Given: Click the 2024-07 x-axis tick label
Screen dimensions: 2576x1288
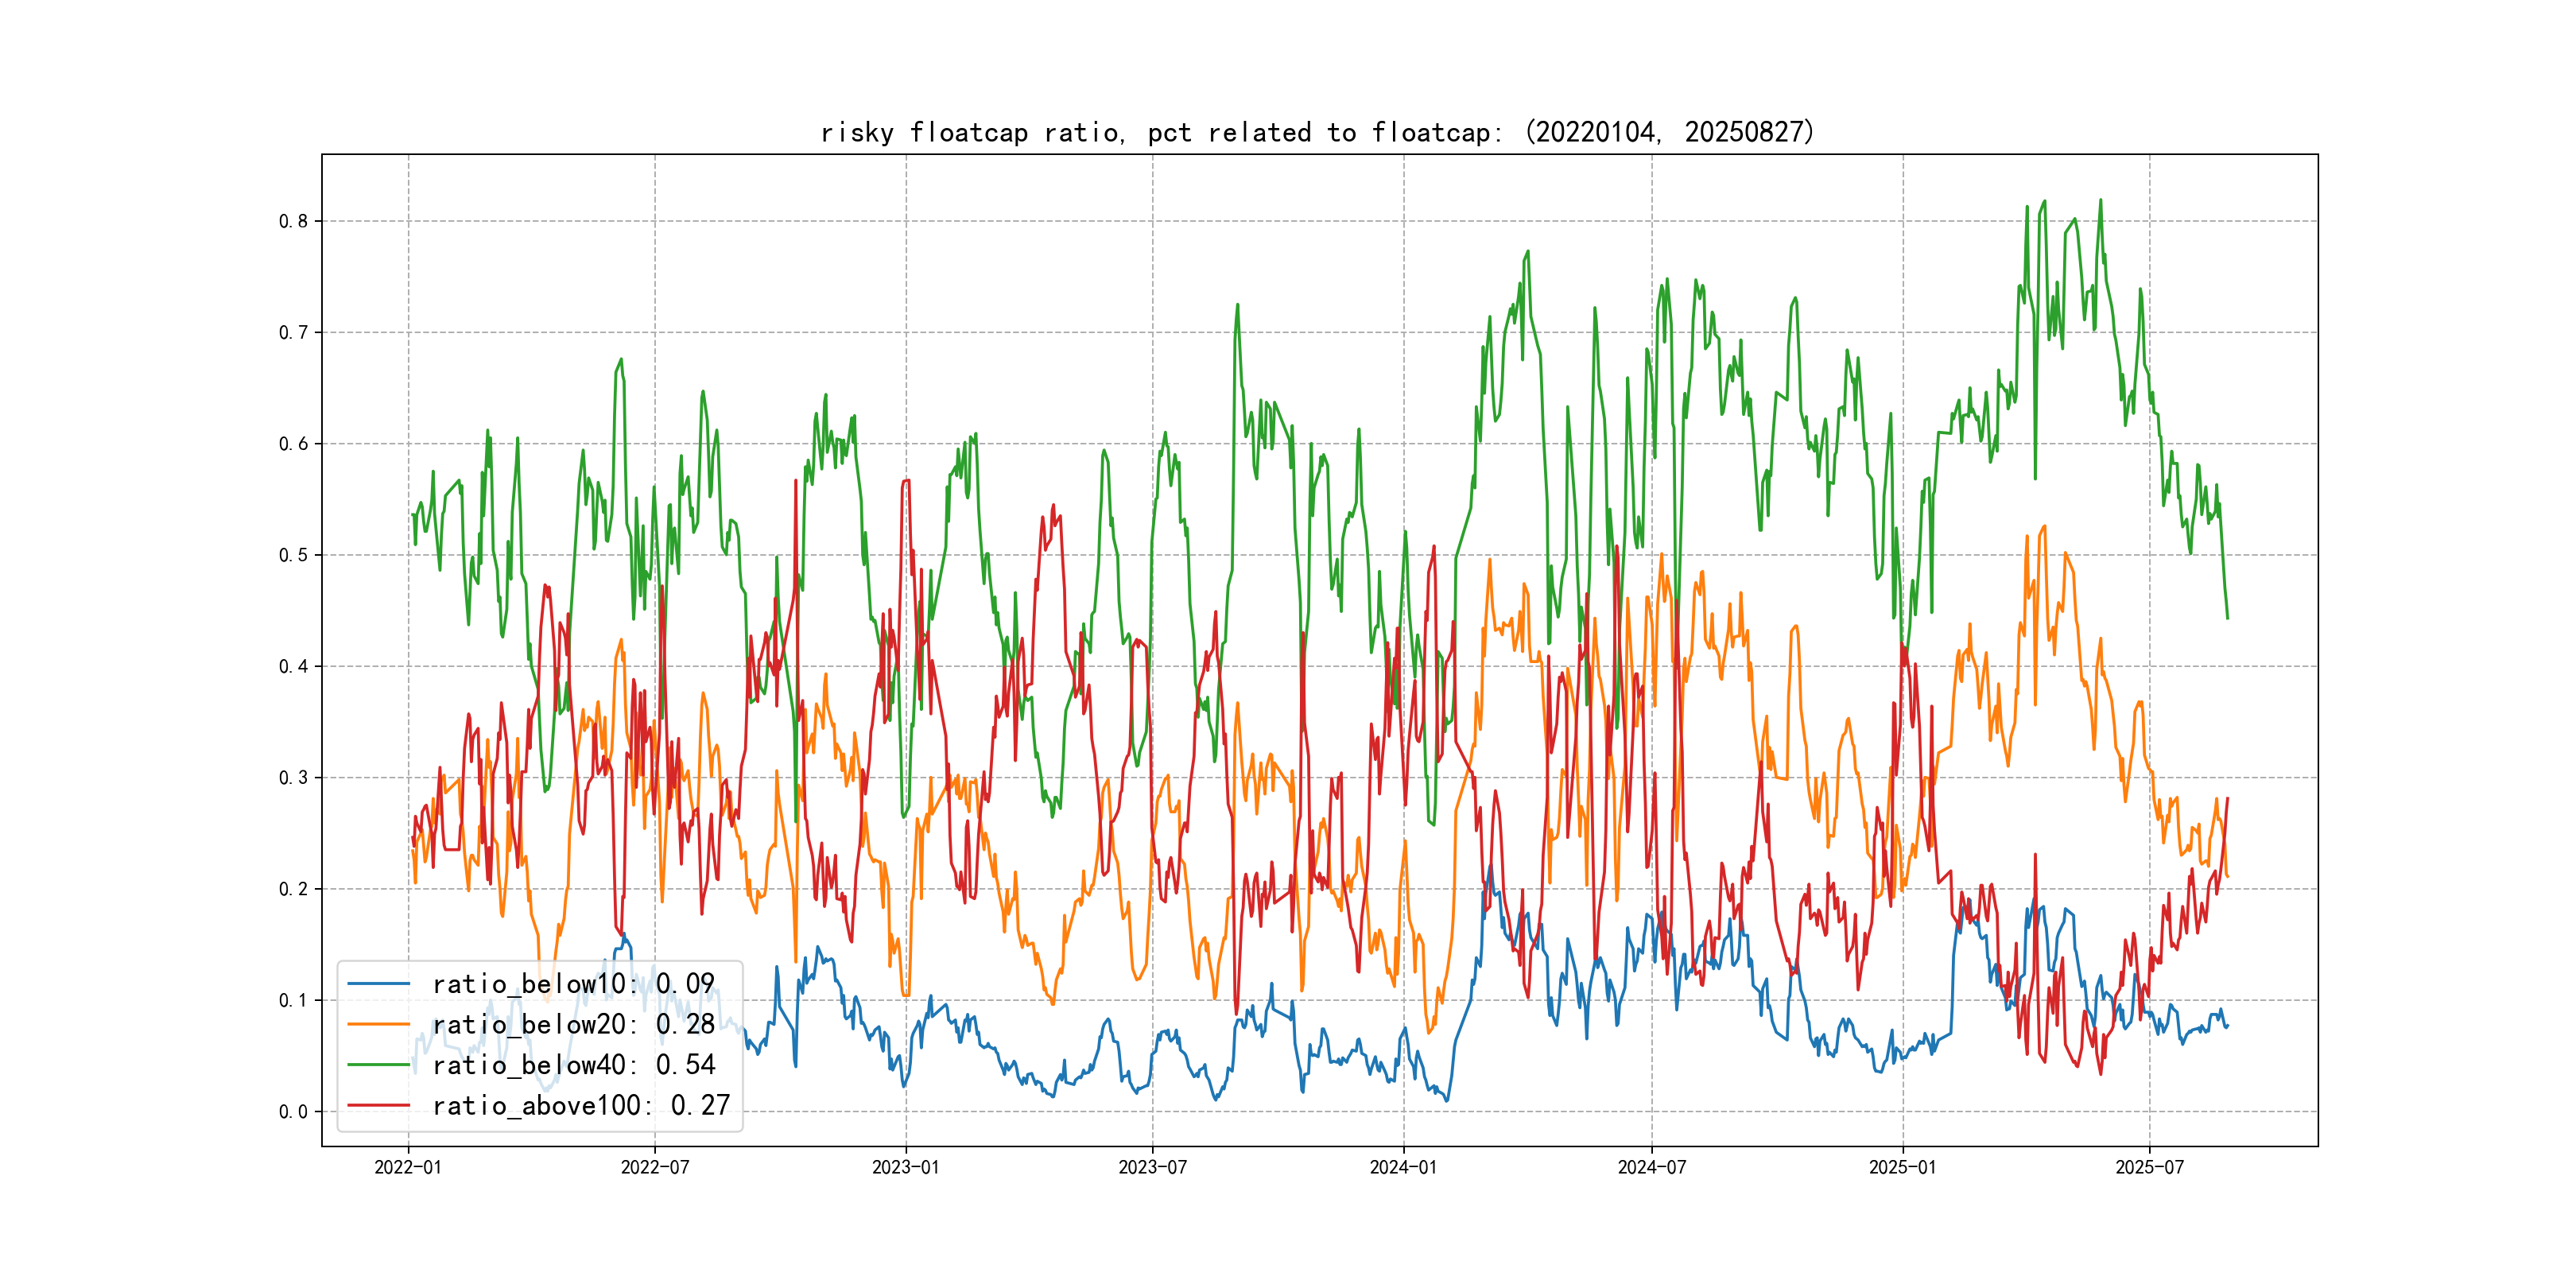Looking at the screenshot, I should coord(1651,1167).
